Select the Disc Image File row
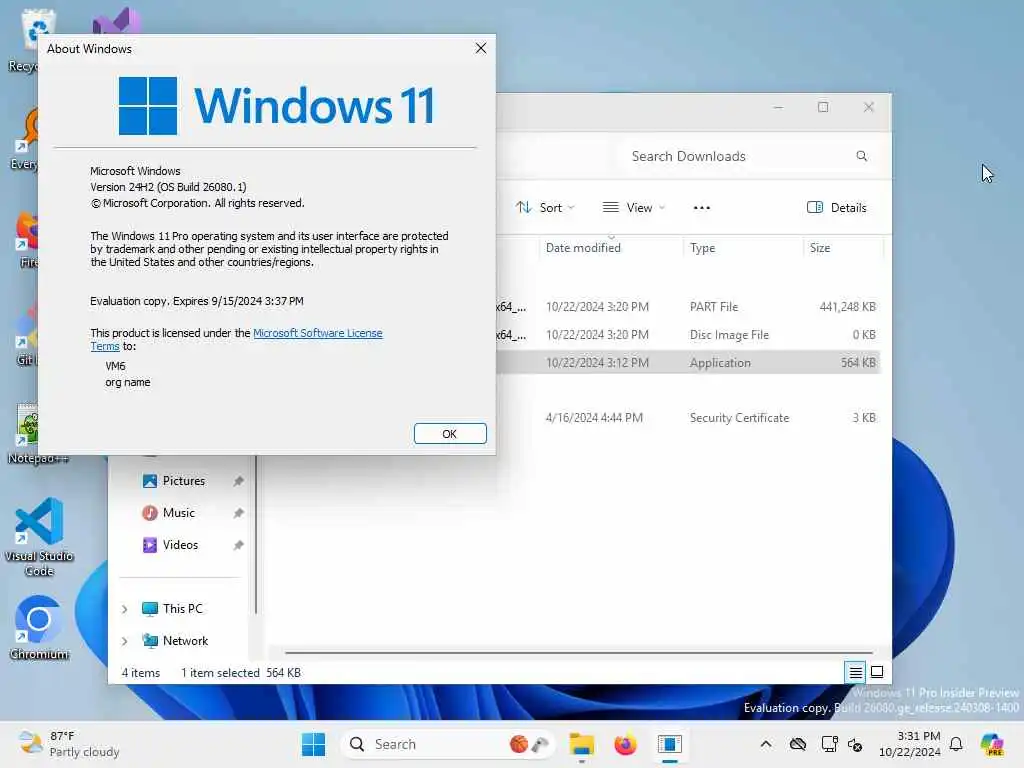This screenshot has height=768, width=1024. [688, 335]
